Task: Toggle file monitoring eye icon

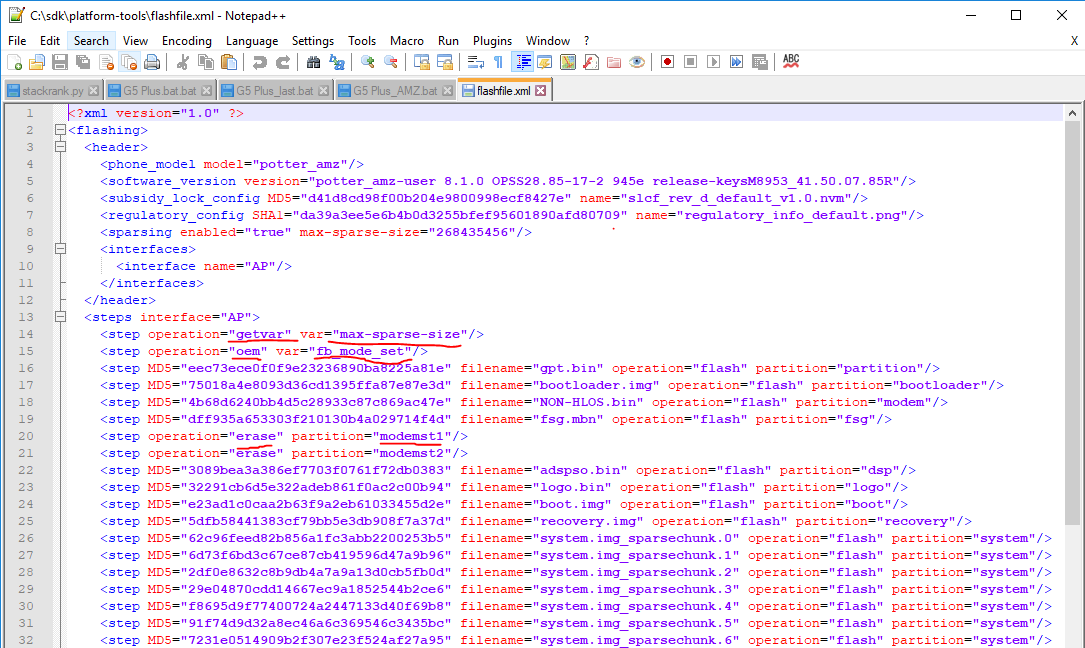Action: [637, 62]
